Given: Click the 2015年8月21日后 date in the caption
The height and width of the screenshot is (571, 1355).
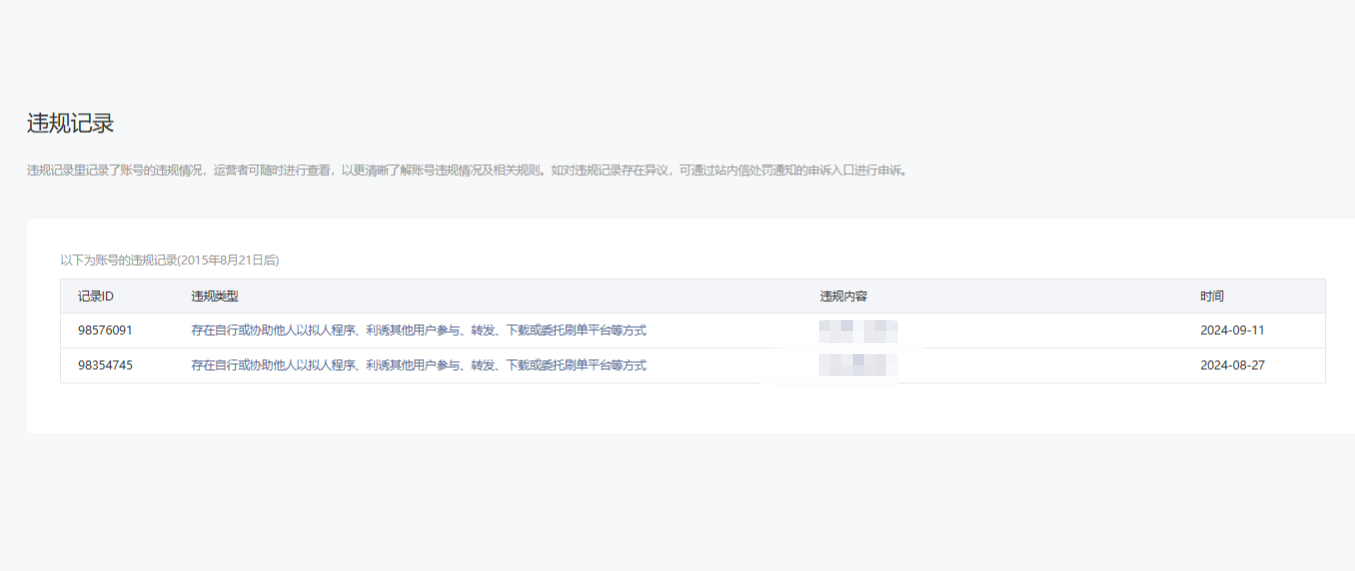Looking at the screenshot, I should click(x=228, y=260).
